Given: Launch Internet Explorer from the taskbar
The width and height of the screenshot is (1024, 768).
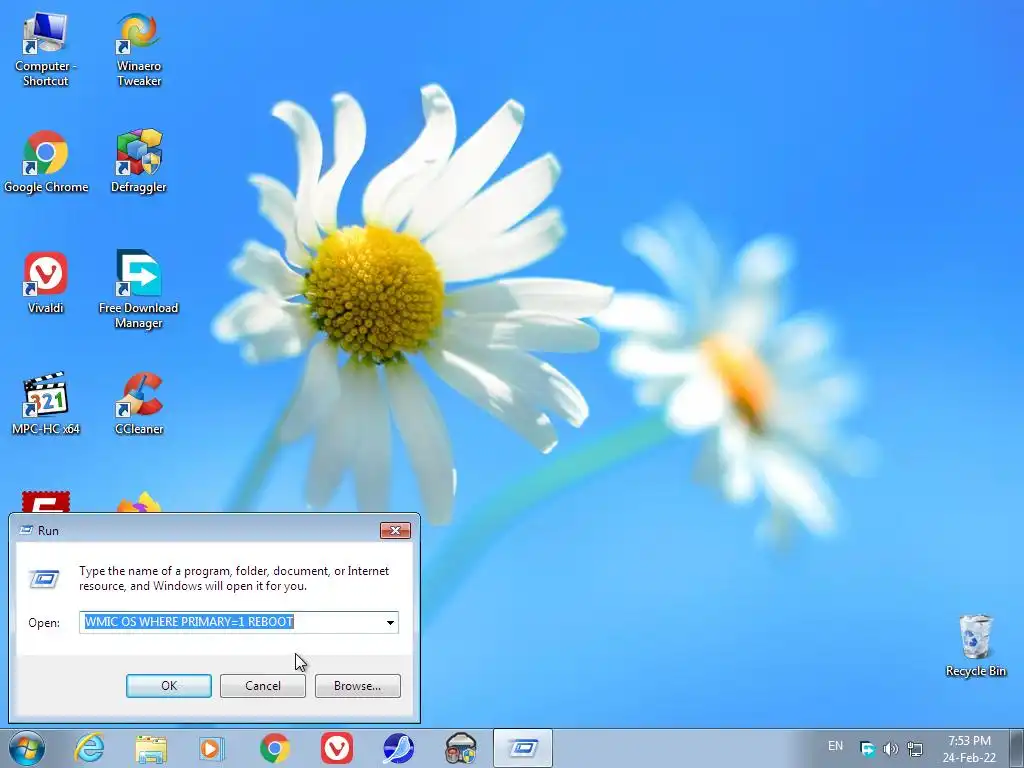Looking at the screenshot, I should pos(89,748).
